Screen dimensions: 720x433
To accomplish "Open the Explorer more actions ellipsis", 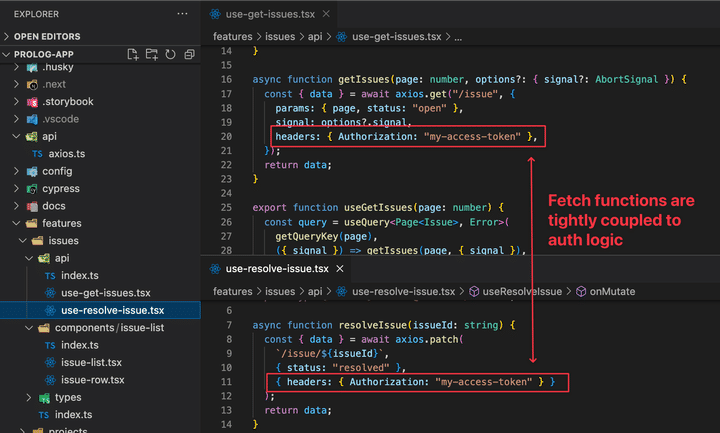I will [181, 14].
